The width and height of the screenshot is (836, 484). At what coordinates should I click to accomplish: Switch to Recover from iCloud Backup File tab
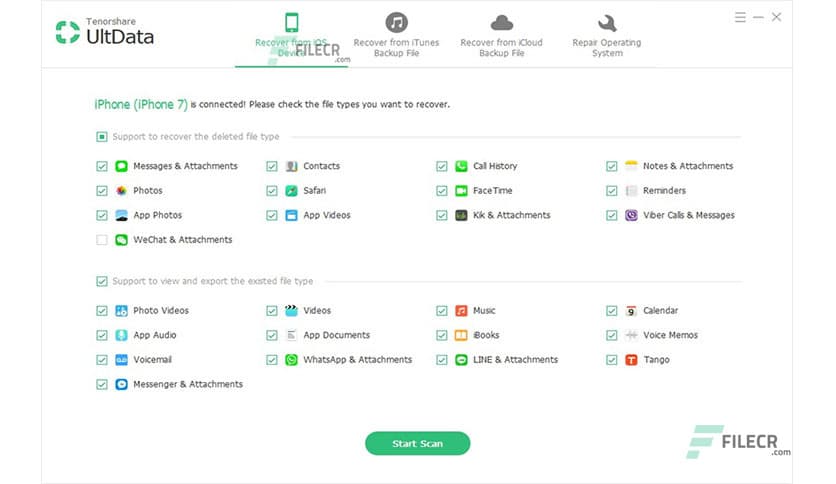tap(501, 35)
